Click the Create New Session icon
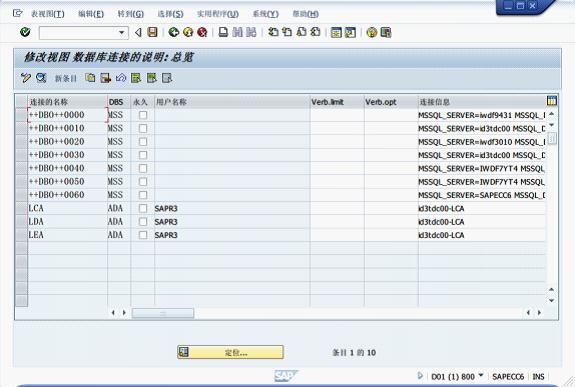Viewport: 575px width, 387px height. click(x=336, y=32)
